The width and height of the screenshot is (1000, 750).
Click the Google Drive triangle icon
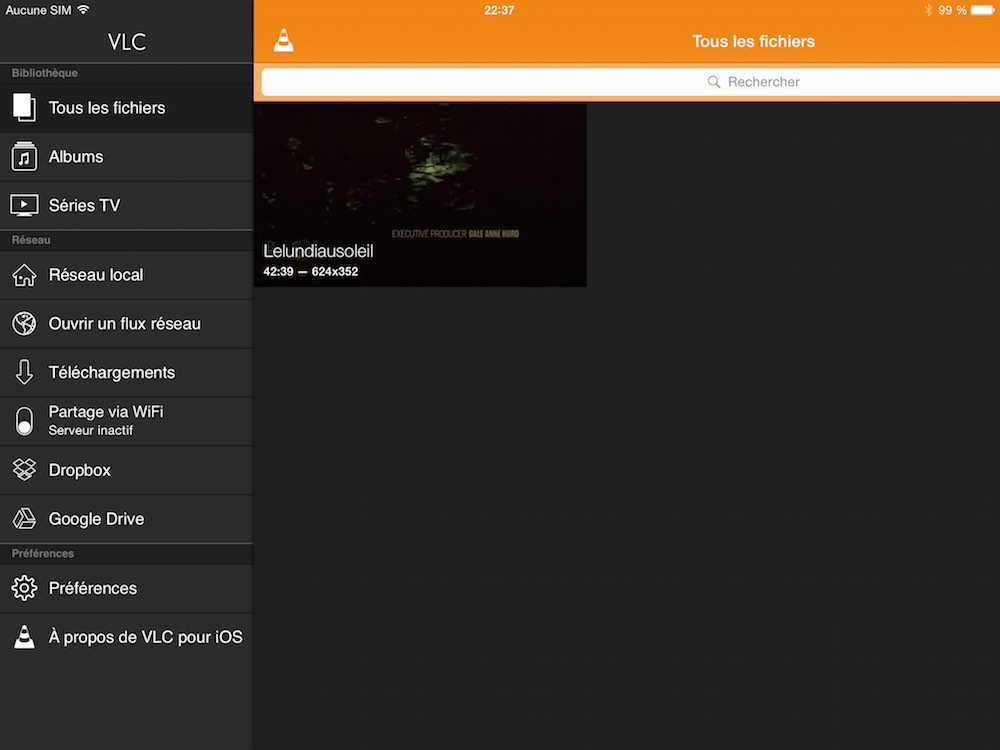coord(24,518)
